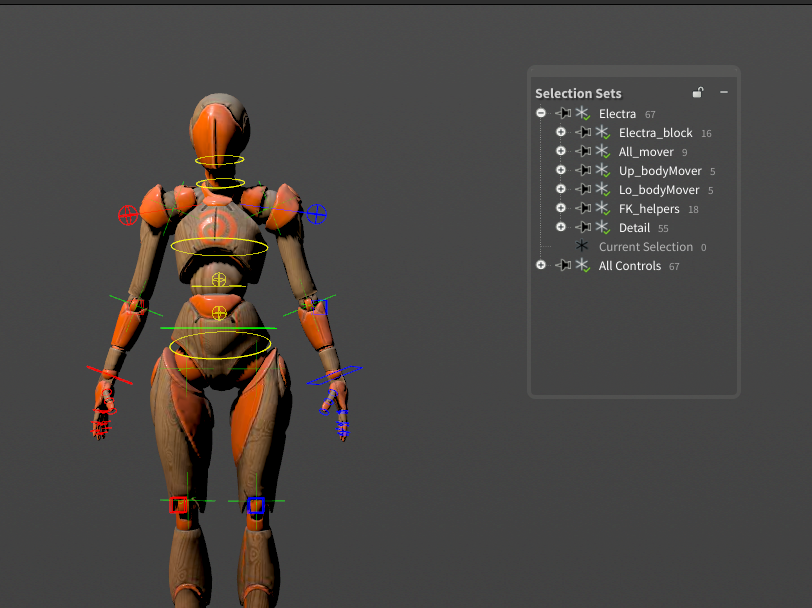Viewport: 812px width, 608px height.
Task: Collapse the Electra selection set tree
Action: click(541, 114)
